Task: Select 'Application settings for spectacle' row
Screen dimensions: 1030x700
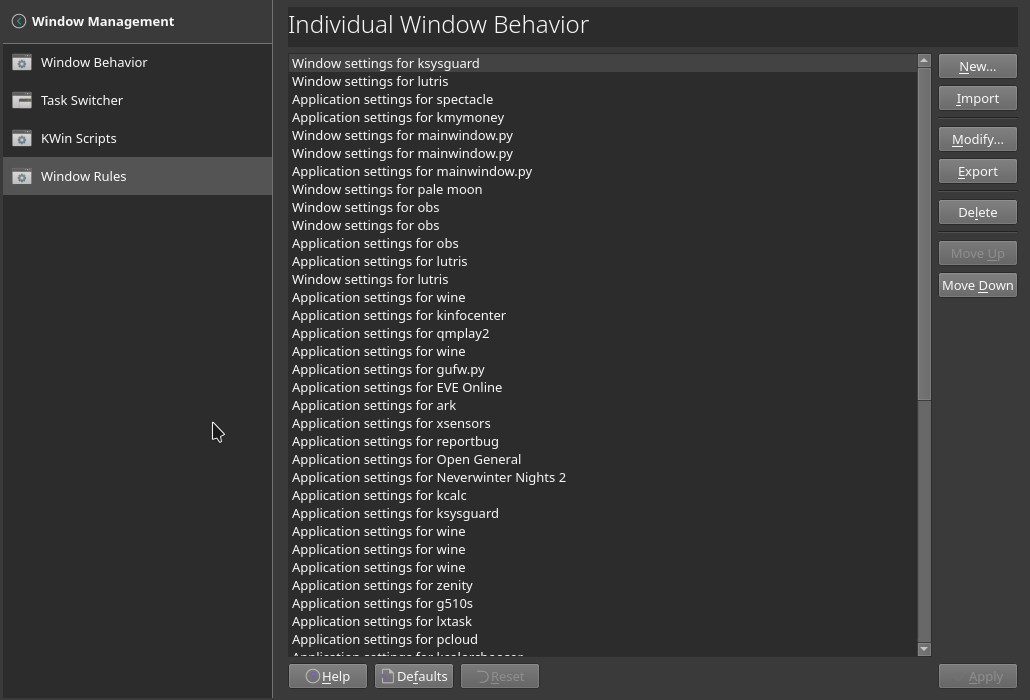Action: pyautogui.click(x=603, y=100)
